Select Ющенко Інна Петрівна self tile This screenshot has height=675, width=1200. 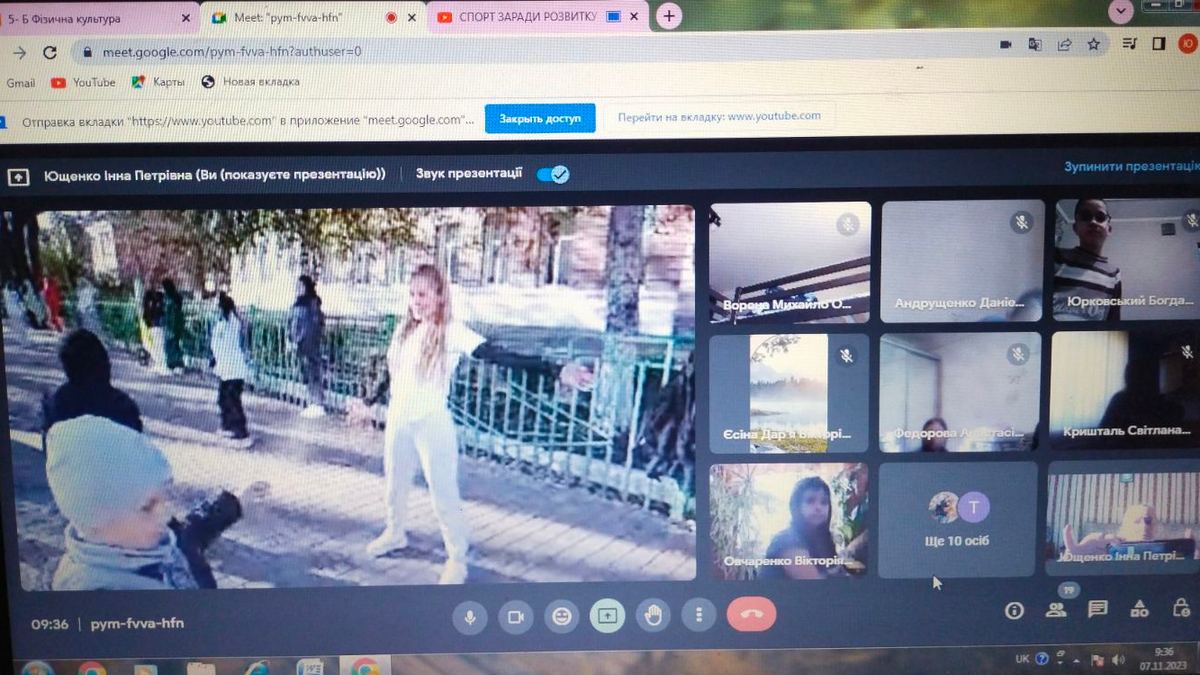pyautogui.click(x=1123, y=519)
